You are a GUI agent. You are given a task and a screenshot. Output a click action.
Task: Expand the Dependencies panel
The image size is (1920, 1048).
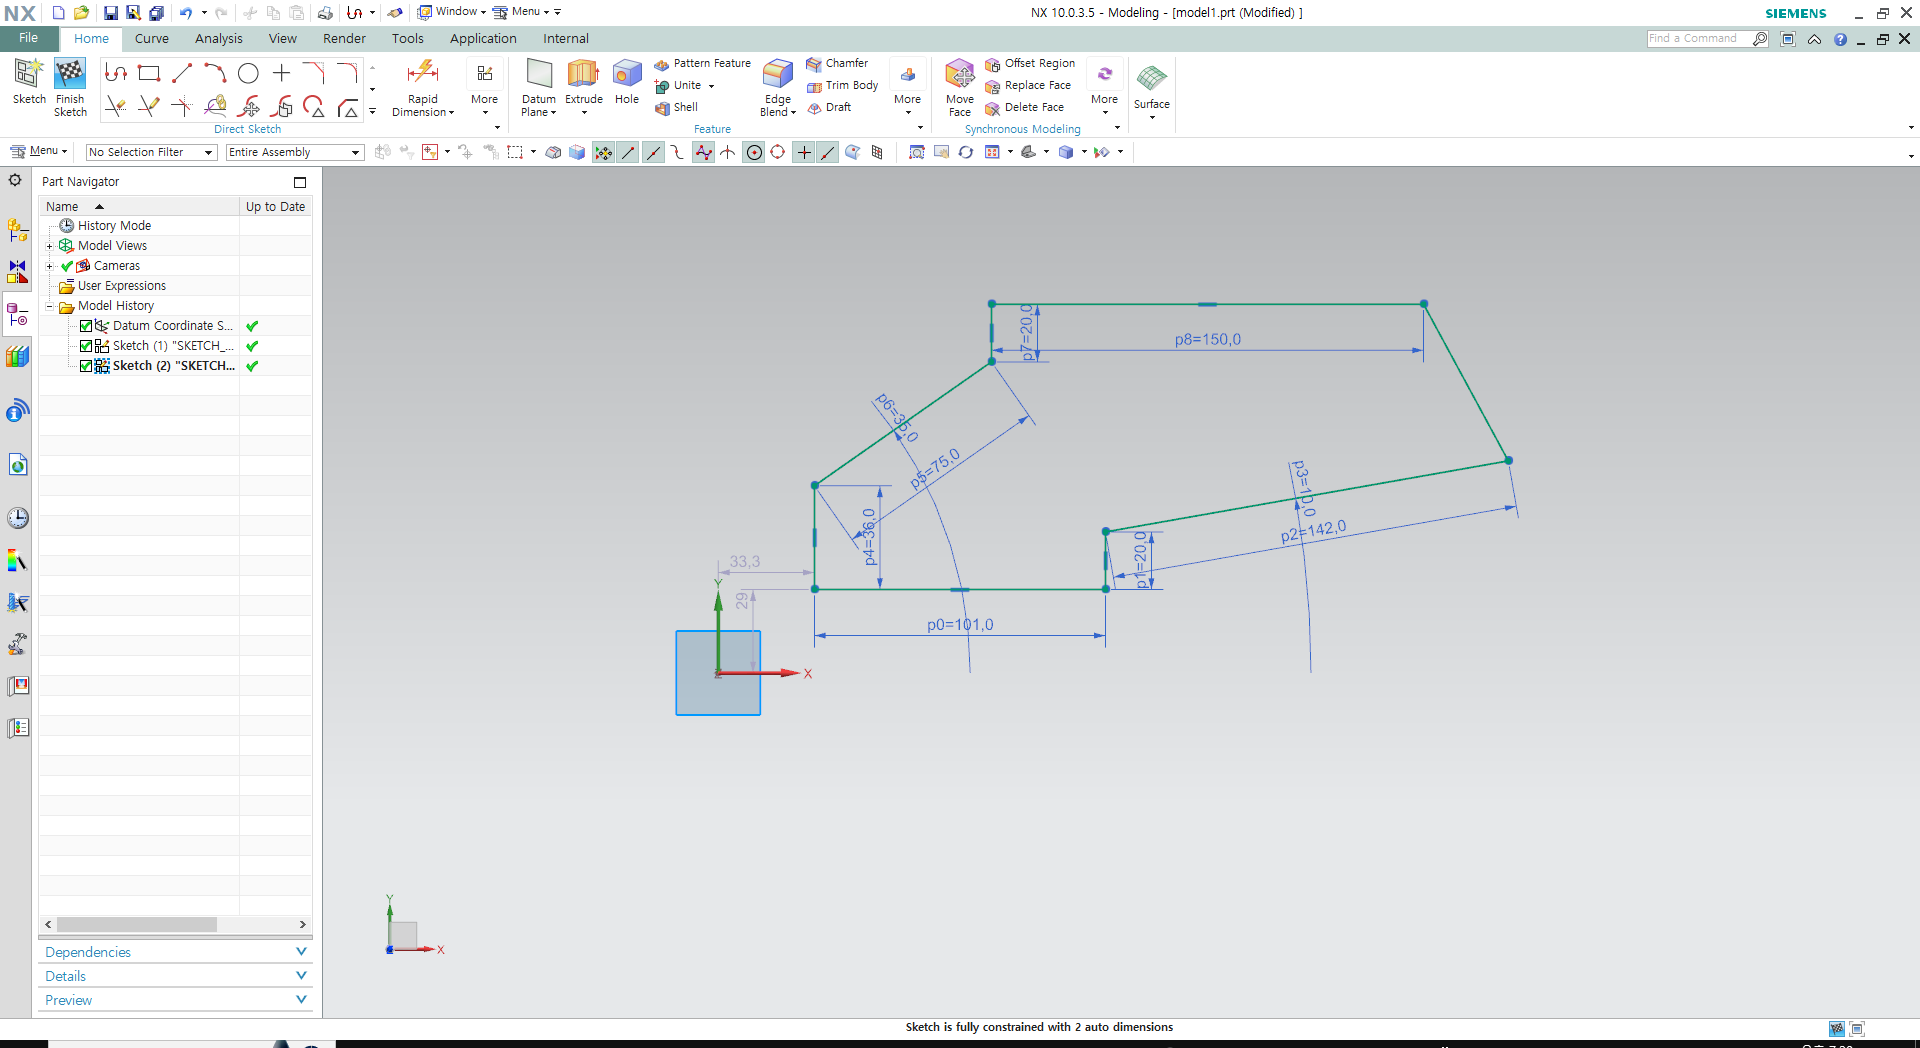click(x=175, y=952)
